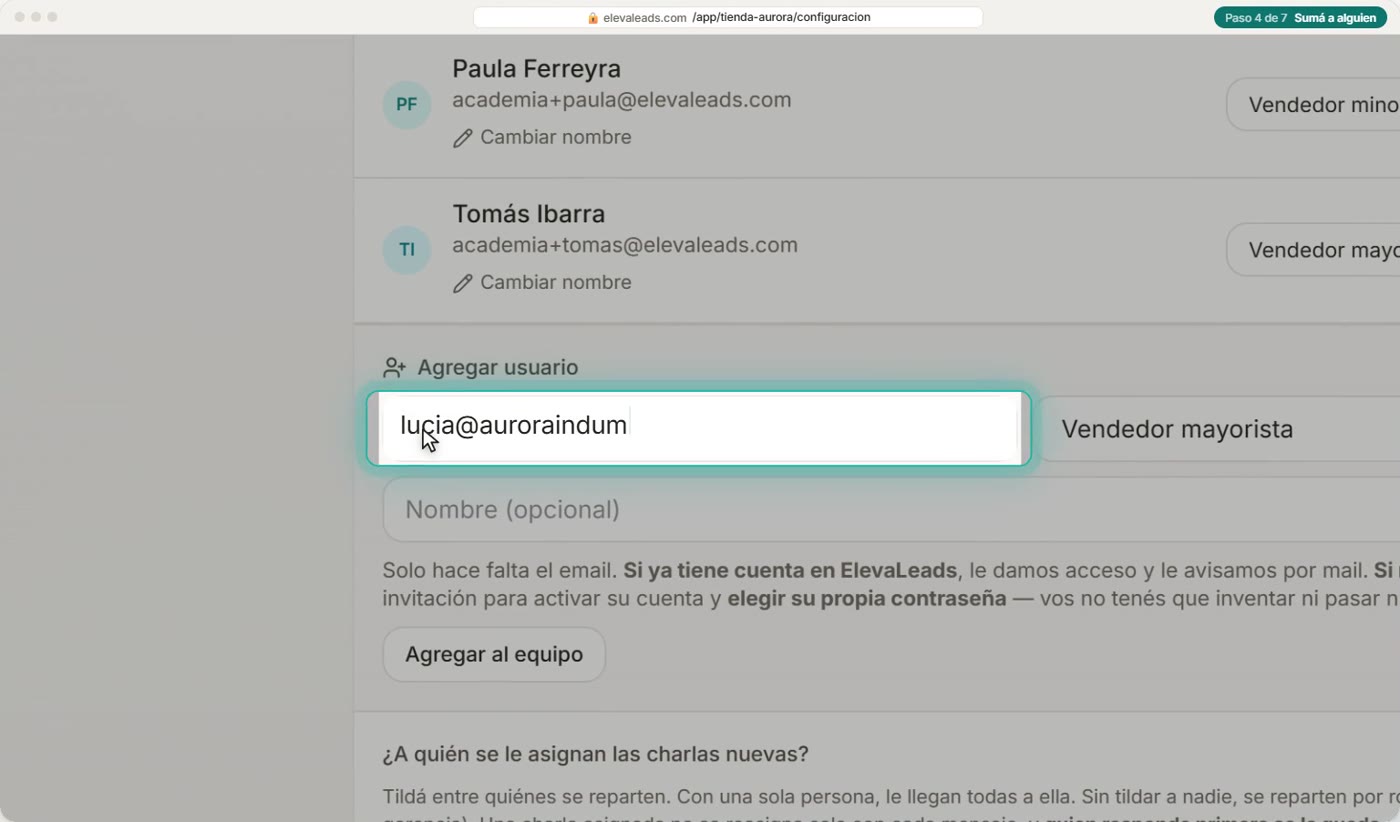
Task: Click bold text 'elegir su propia contraseña'
Action: tap(866, 599)
